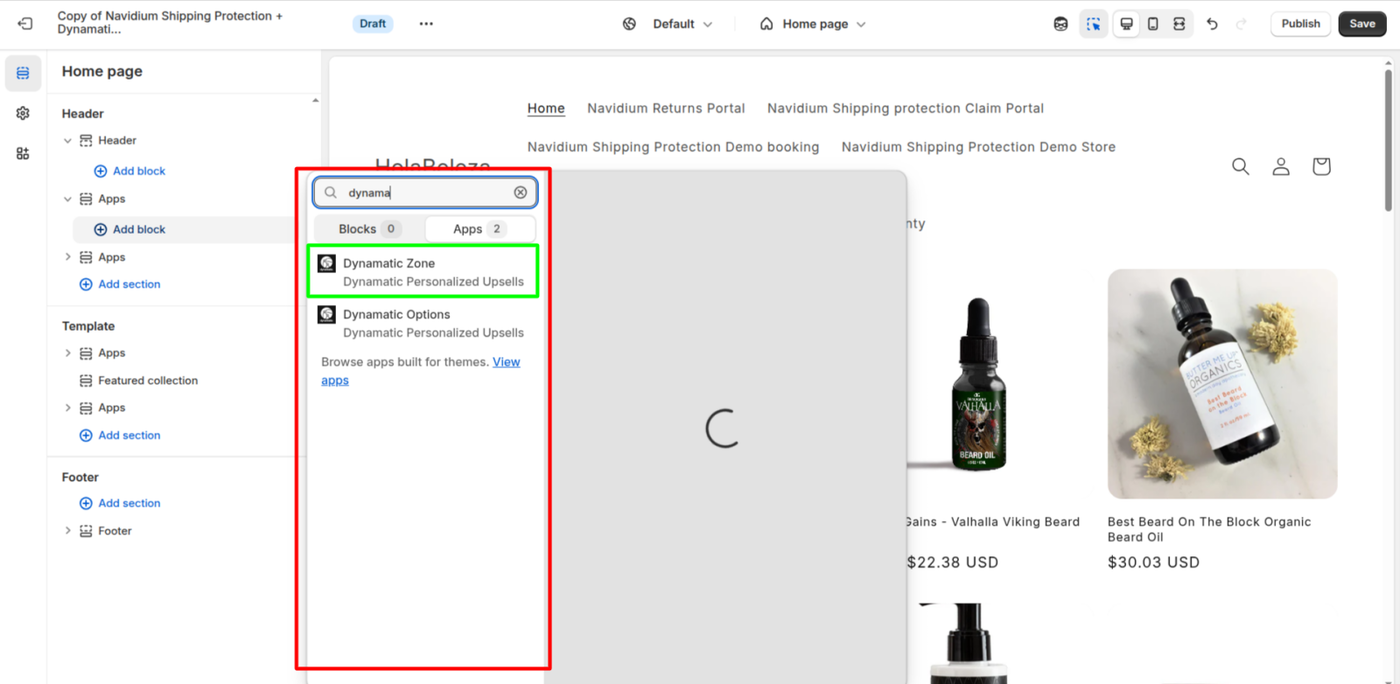The image size is (1400, 684).
Task: Click the redo arrow icon
Action: [x=1242, y=24]
